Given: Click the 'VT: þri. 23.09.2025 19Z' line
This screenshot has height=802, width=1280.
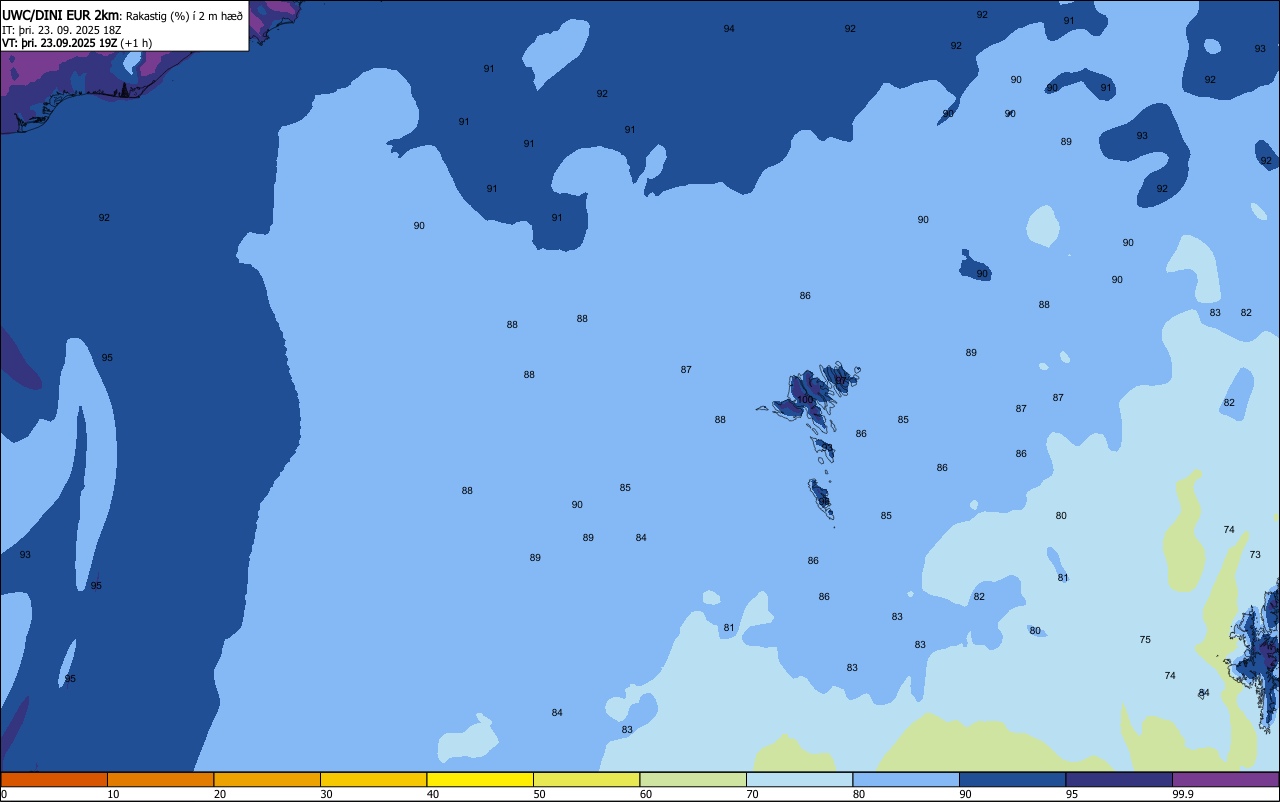Looking at the screenshot, I should click(59, 42).
